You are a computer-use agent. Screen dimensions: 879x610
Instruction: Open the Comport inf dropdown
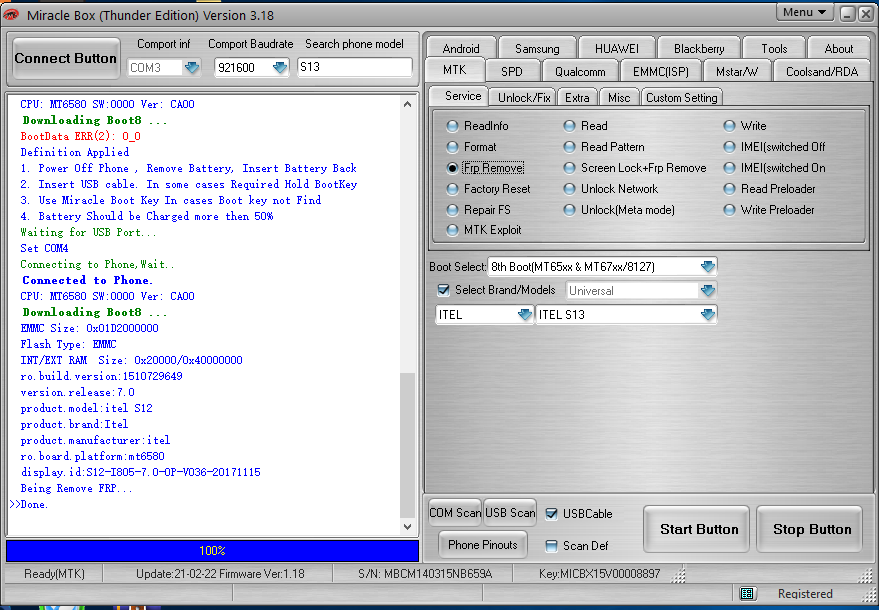(x=192, y=68)
